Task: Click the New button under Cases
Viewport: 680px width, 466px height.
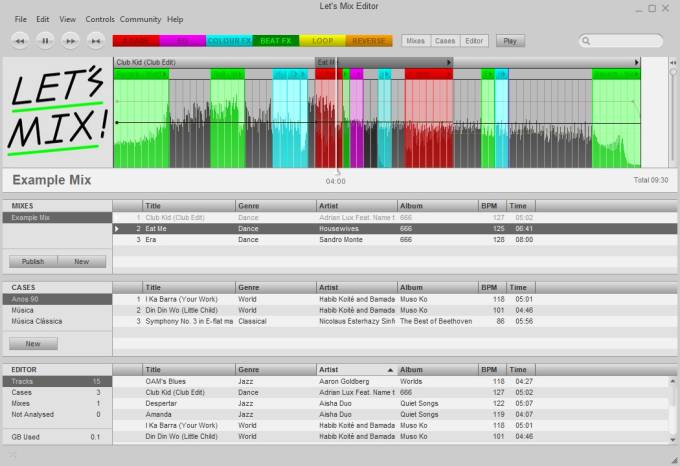Action: (33, 343)
